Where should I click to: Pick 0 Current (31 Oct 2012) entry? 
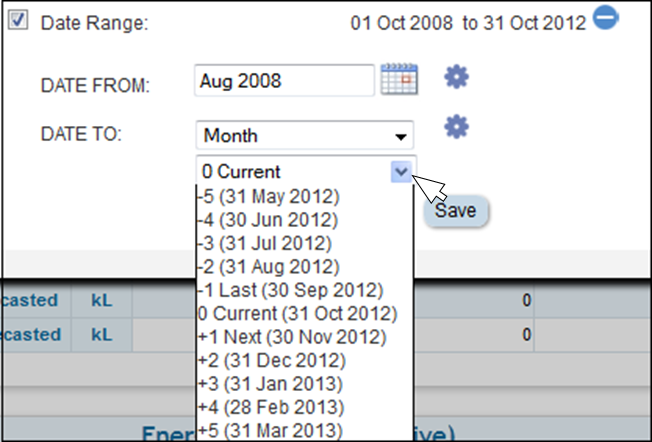click(x=298, y=314)
